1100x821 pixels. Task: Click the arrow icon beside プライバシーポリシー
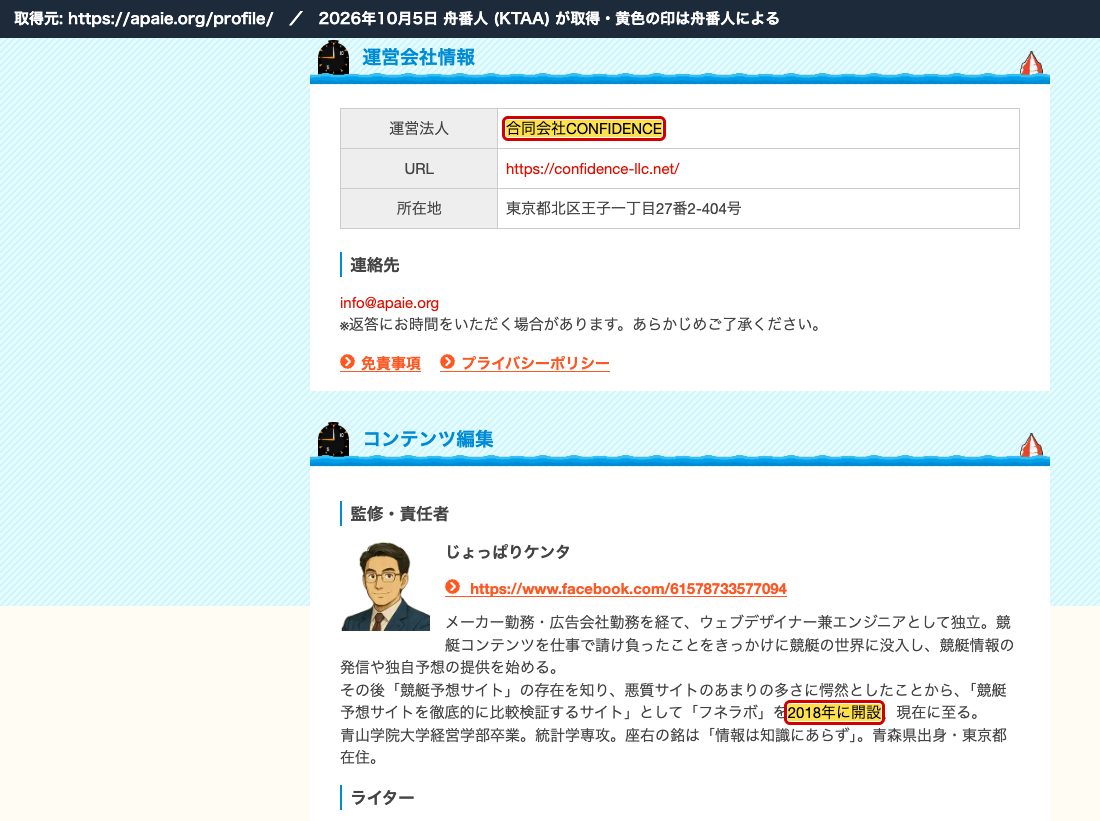[448, 362]
